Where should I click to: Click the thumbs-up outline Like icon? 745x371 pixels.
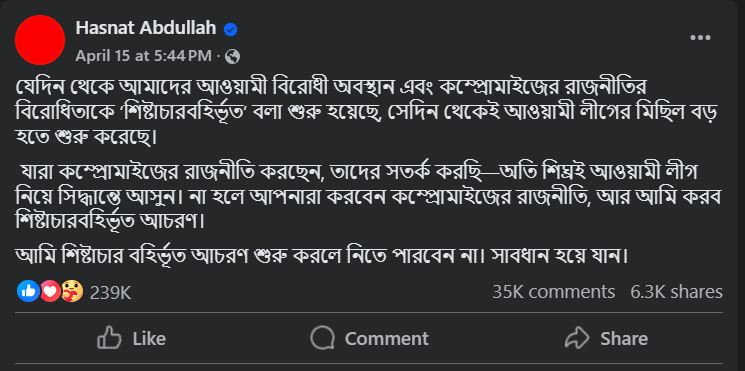(x=109, y=338)
